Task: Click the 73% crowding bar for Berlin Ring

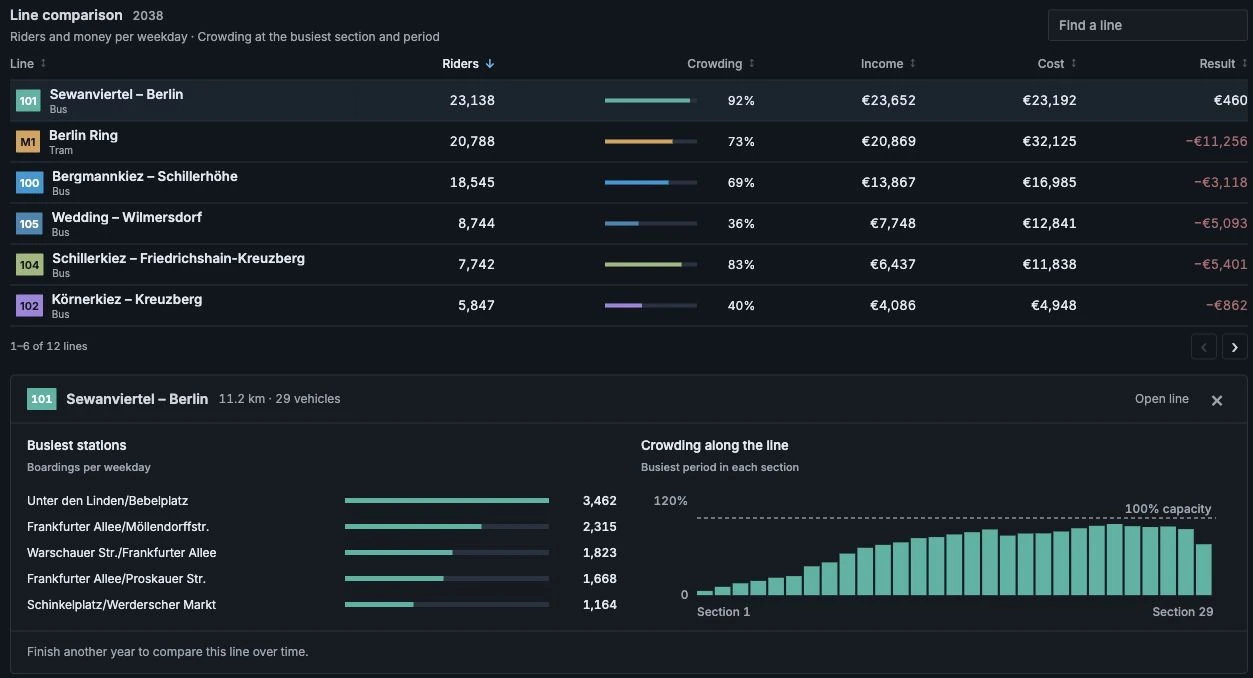Action: click(650, 142)
